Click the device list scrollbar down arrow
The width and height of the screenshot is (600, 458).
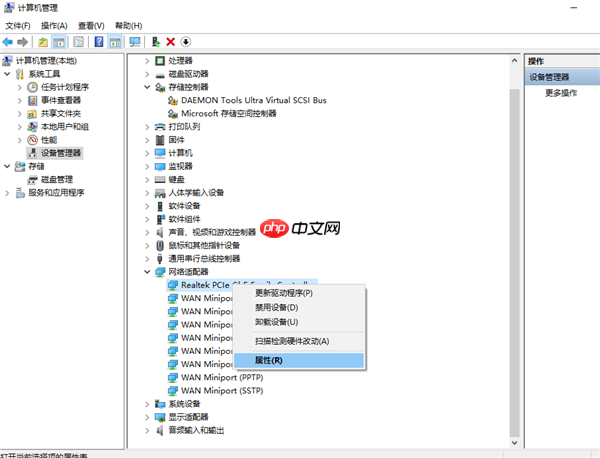click(515, 443)
